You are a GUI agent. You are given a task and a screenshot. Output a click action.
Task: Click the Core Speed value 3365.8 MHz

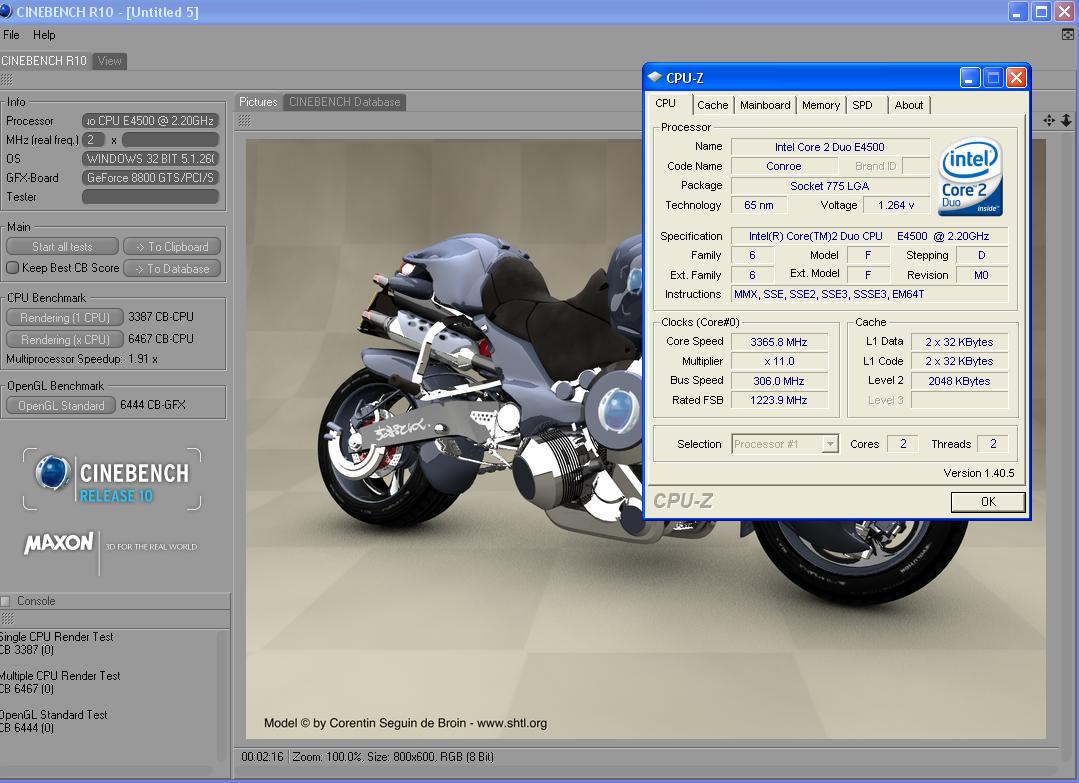tap(779, 342)
